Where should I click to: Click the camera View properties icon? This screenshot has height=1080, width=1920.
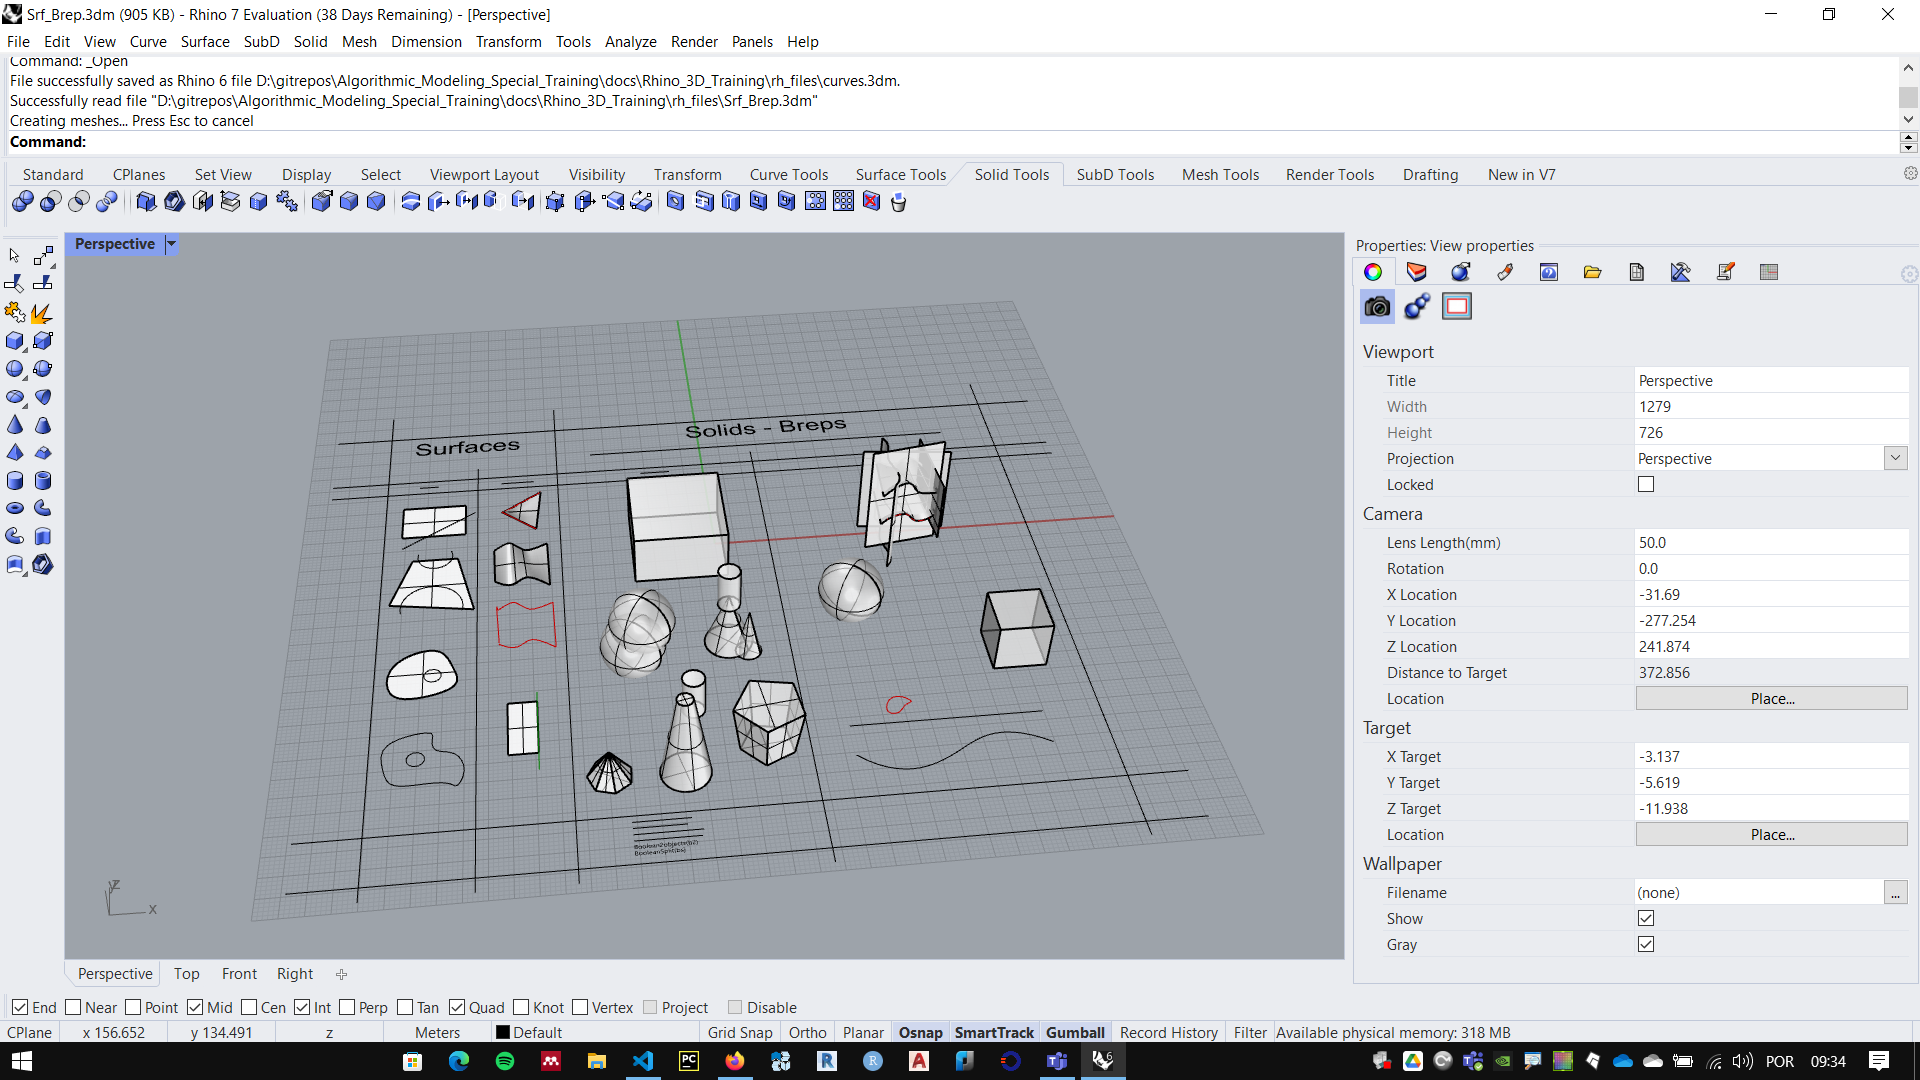pyautogui.click(x=1377, y=307)
